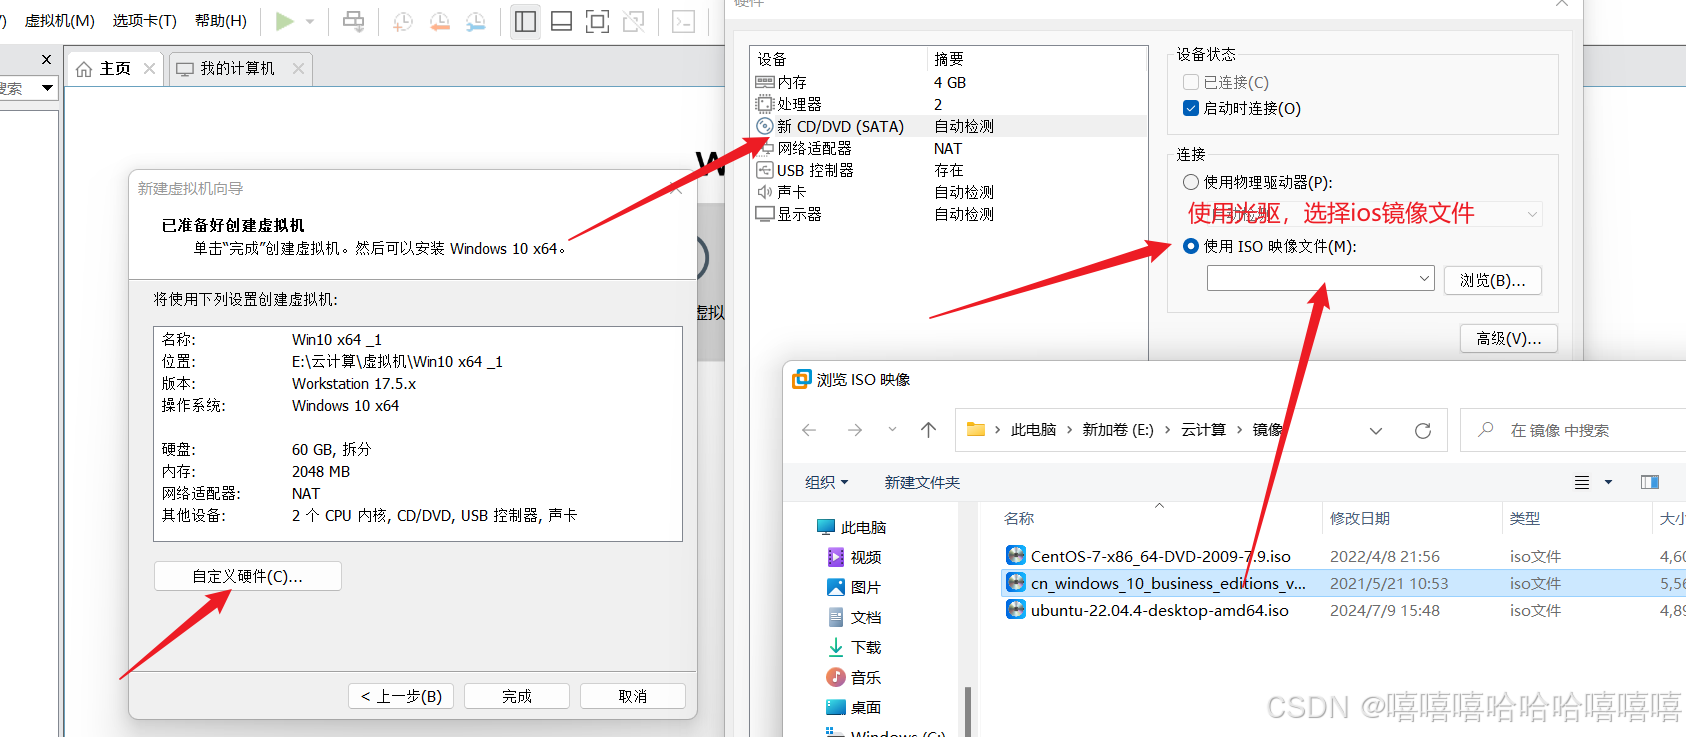Select the 新 CD/DVD (SATA) device row
Image resolution: width=1686 pixels, height=737 pixels.
pyautogui.click(x=950, y=126)
